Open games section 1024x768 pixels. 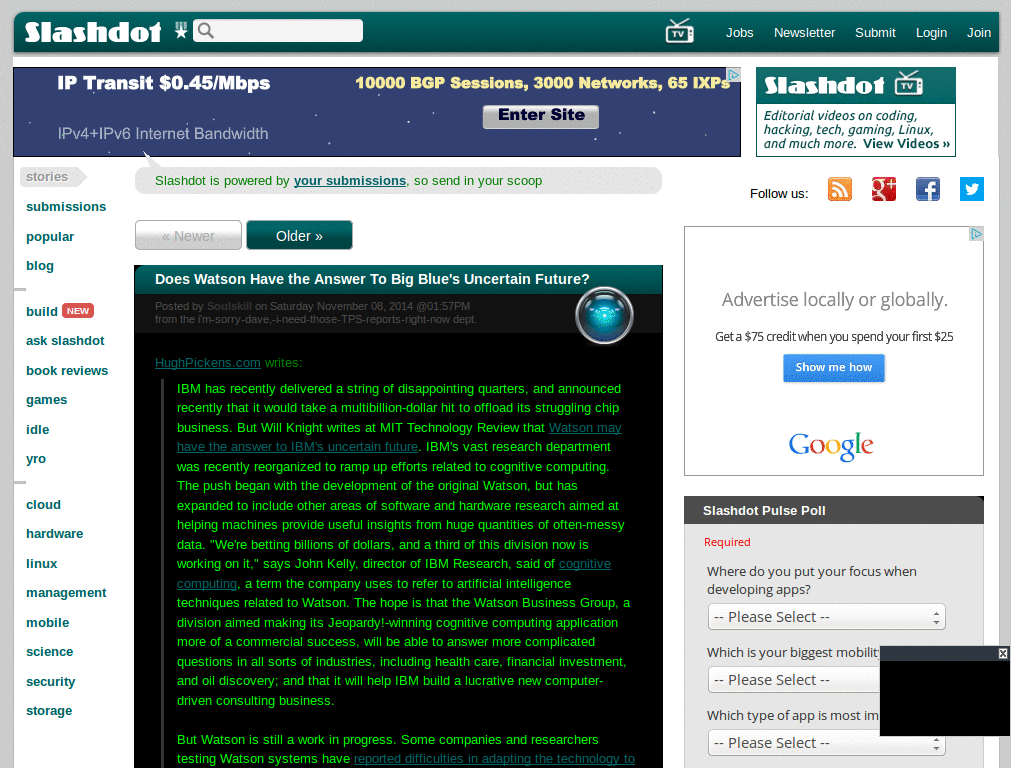tap(46, 400)
